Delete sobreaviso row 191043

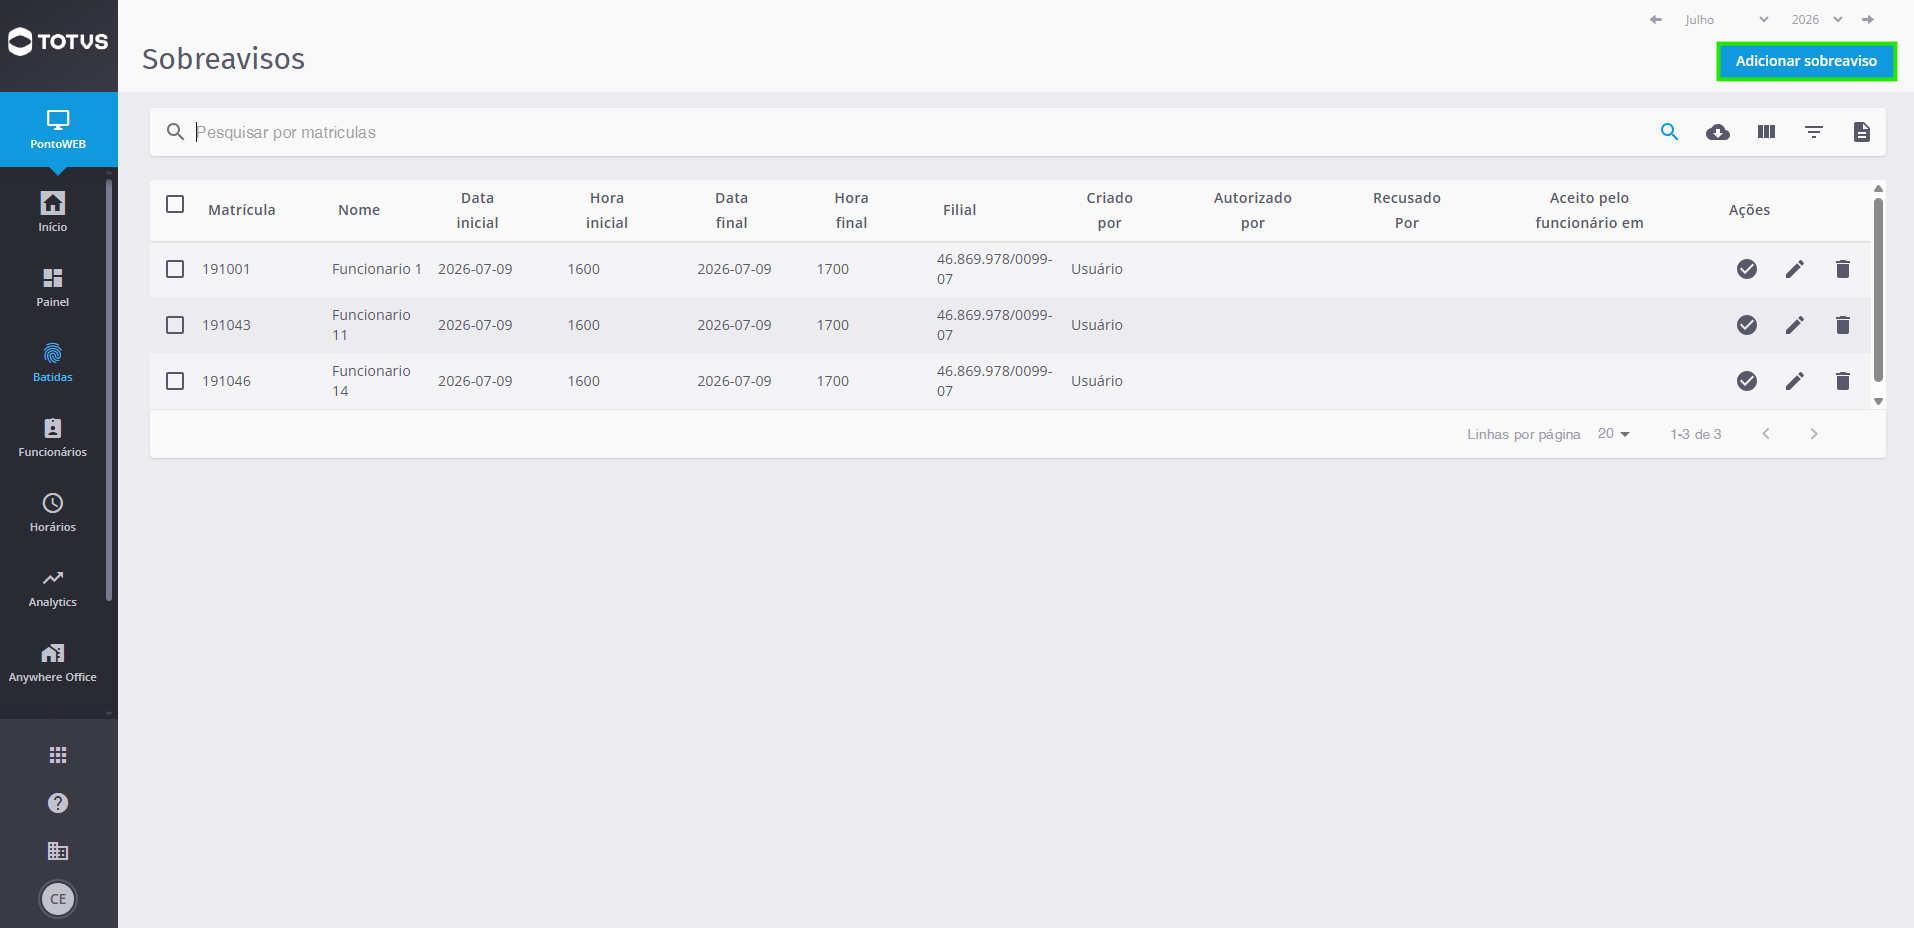(1843, 325)
